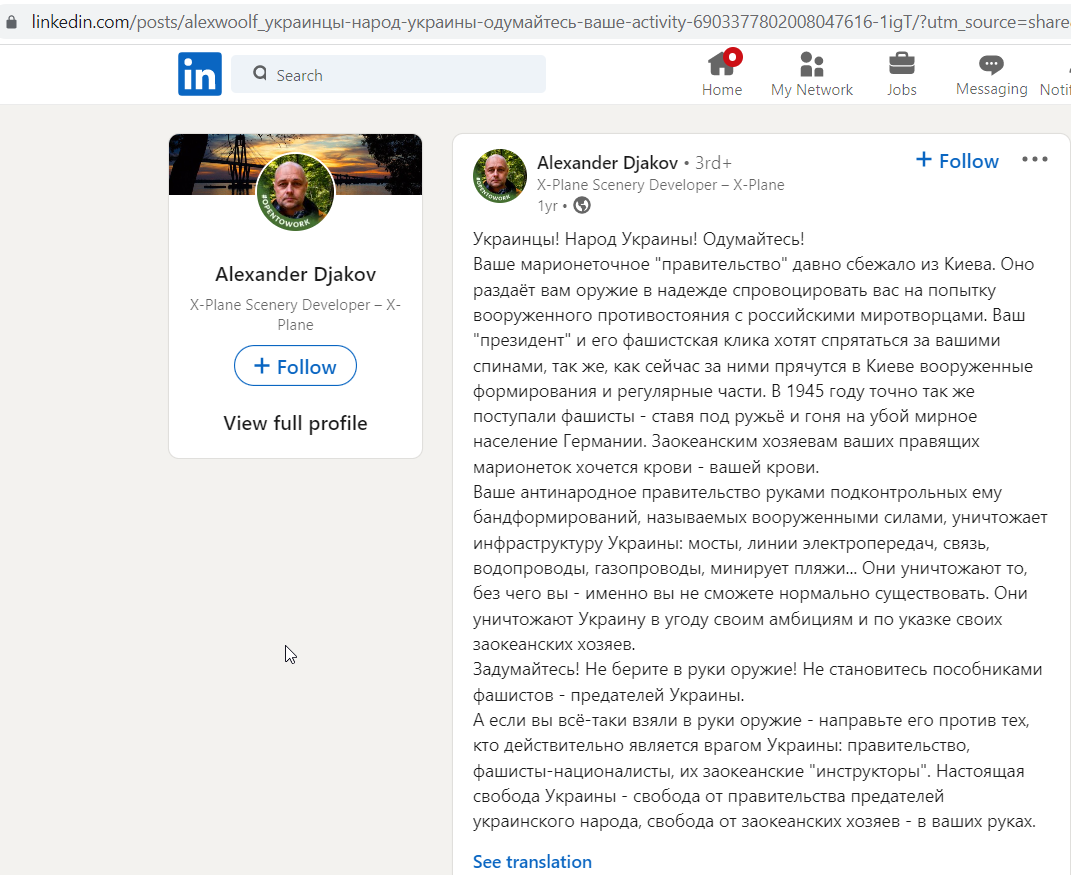1071x875 pixels.
Task: Select Messaging label in navigation
Action: (x=991, y=89)
